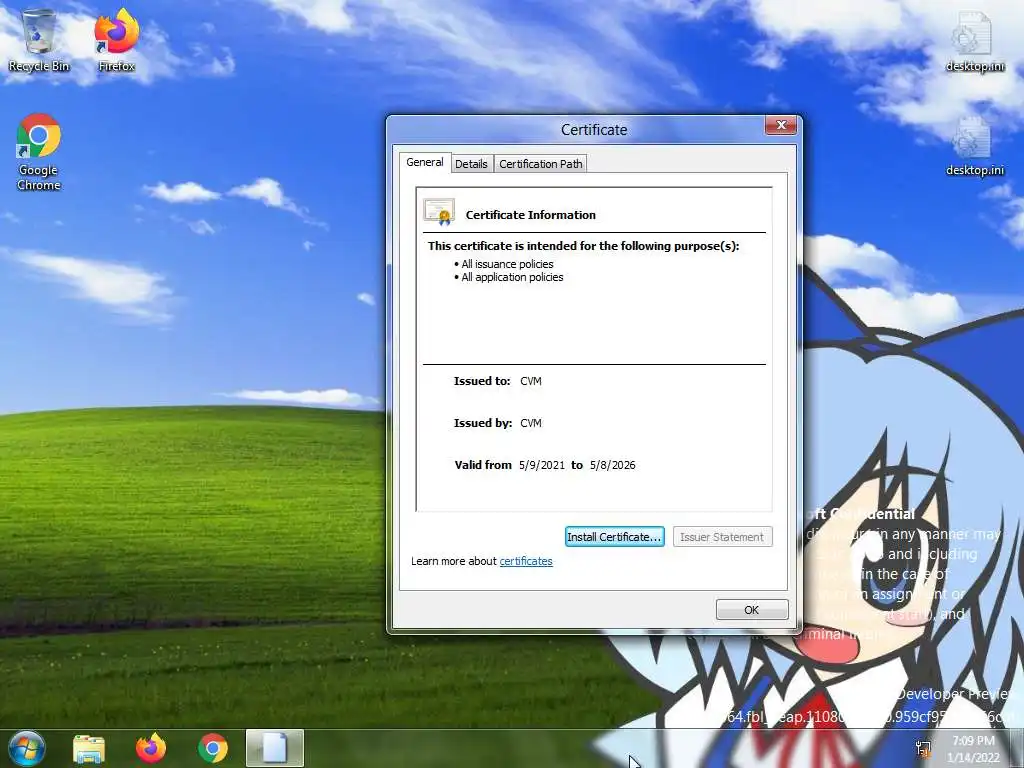This screenshot has height=768, width=1024.
Task: Click the certificate ribbon icon in the dialog
Action: pyautogui.click(x=439, y=212)
